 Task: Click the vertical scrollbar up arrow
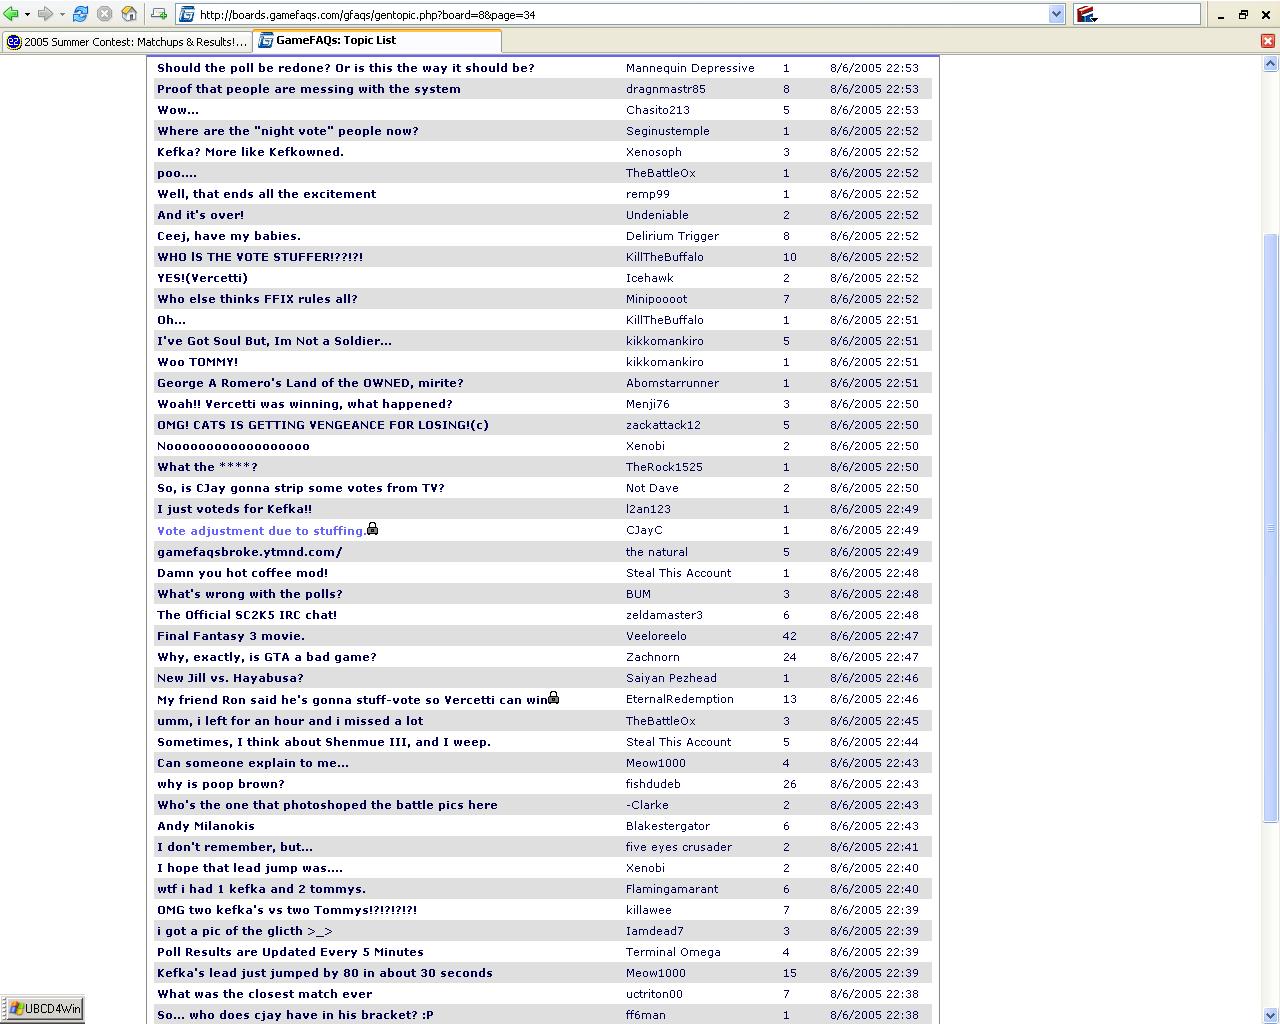pyautogui.click(x=1271, y=63)
